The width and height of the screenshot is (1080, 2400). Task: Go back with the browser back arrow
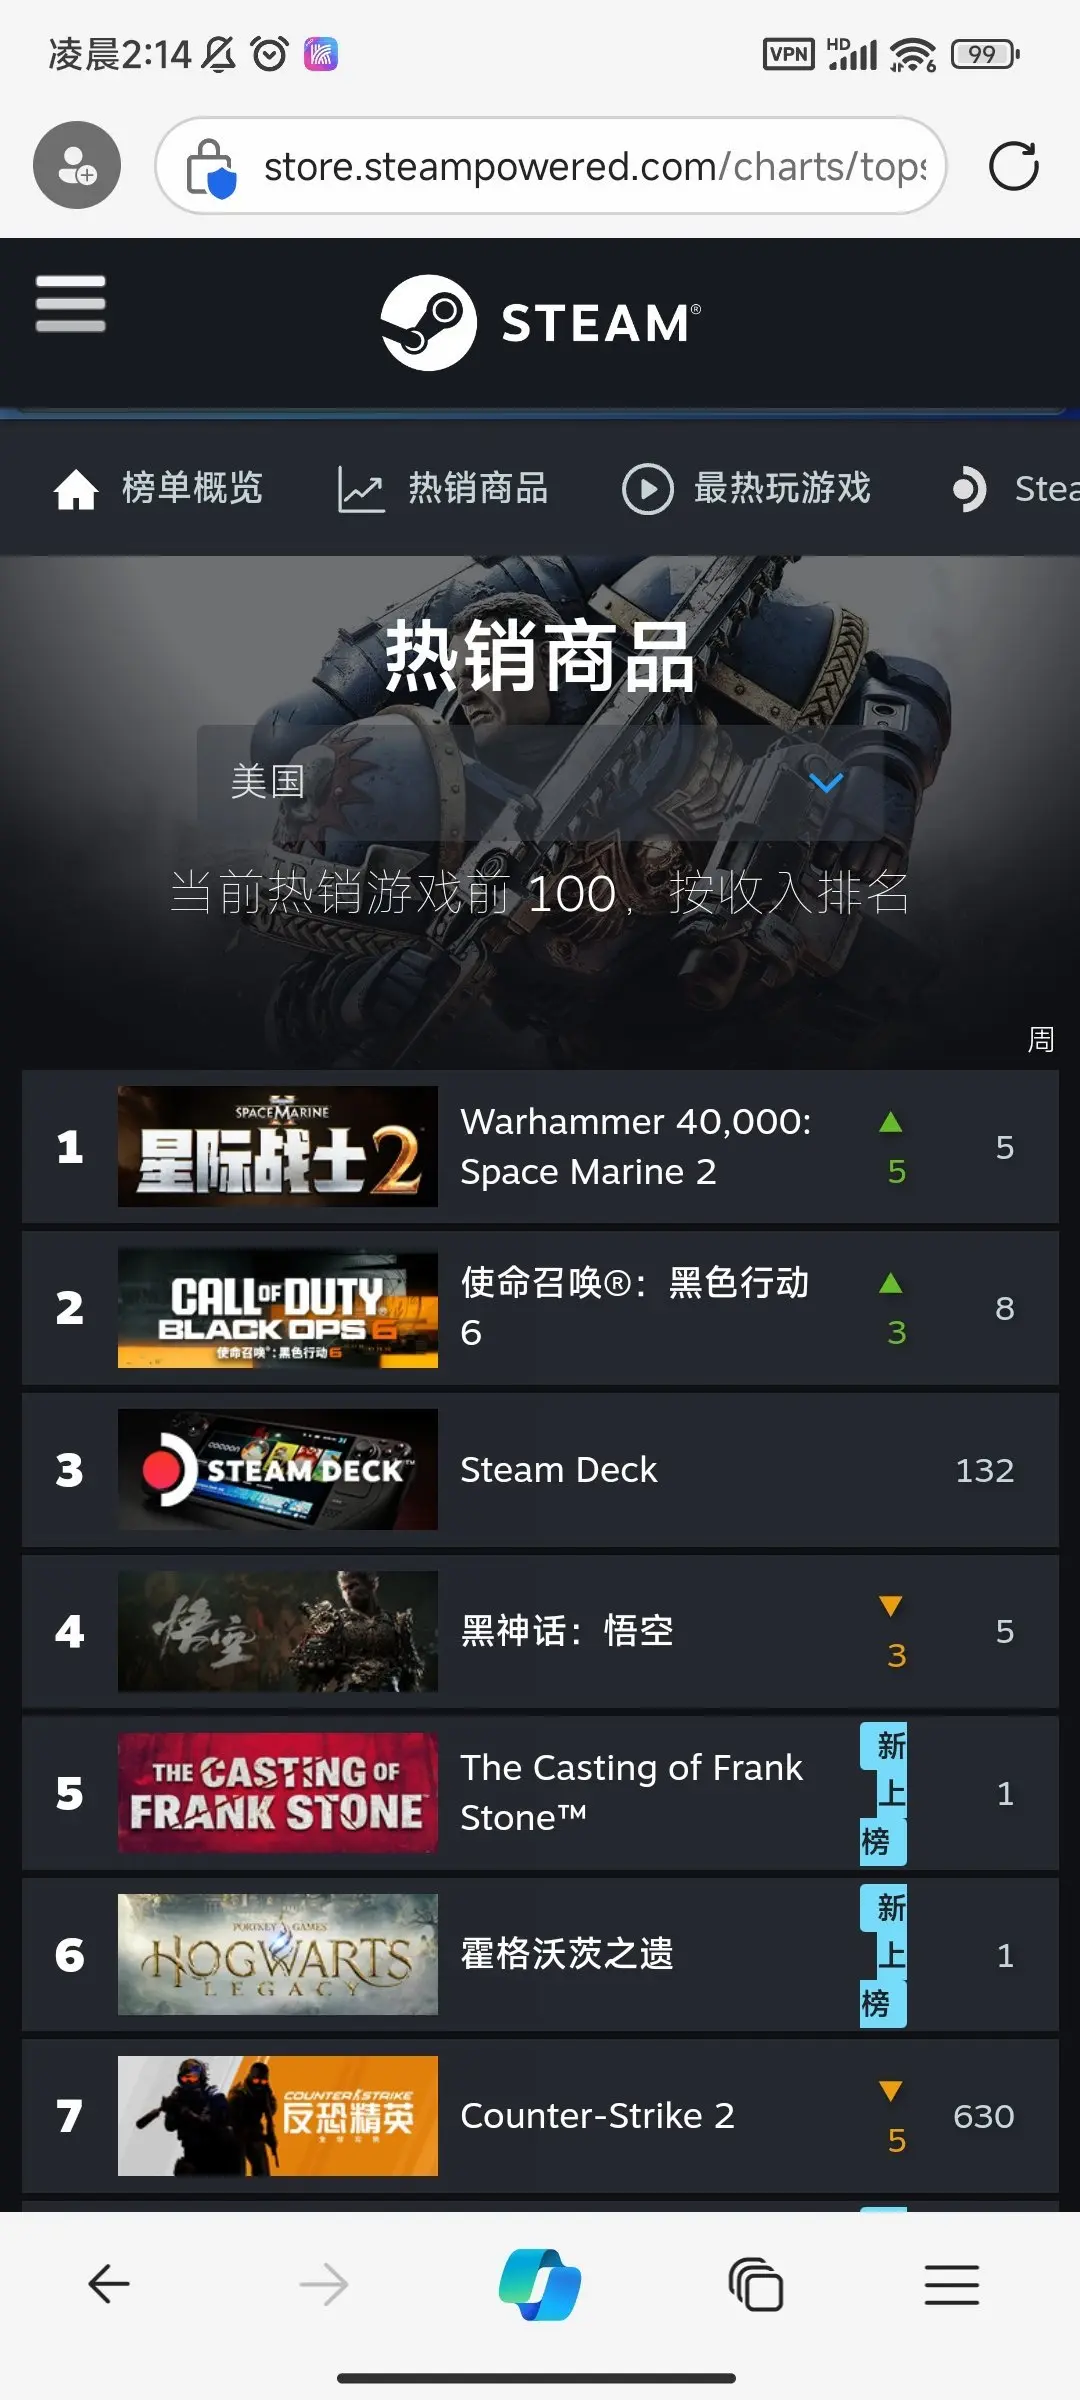pyautogui.click(x=109, y=2285)
